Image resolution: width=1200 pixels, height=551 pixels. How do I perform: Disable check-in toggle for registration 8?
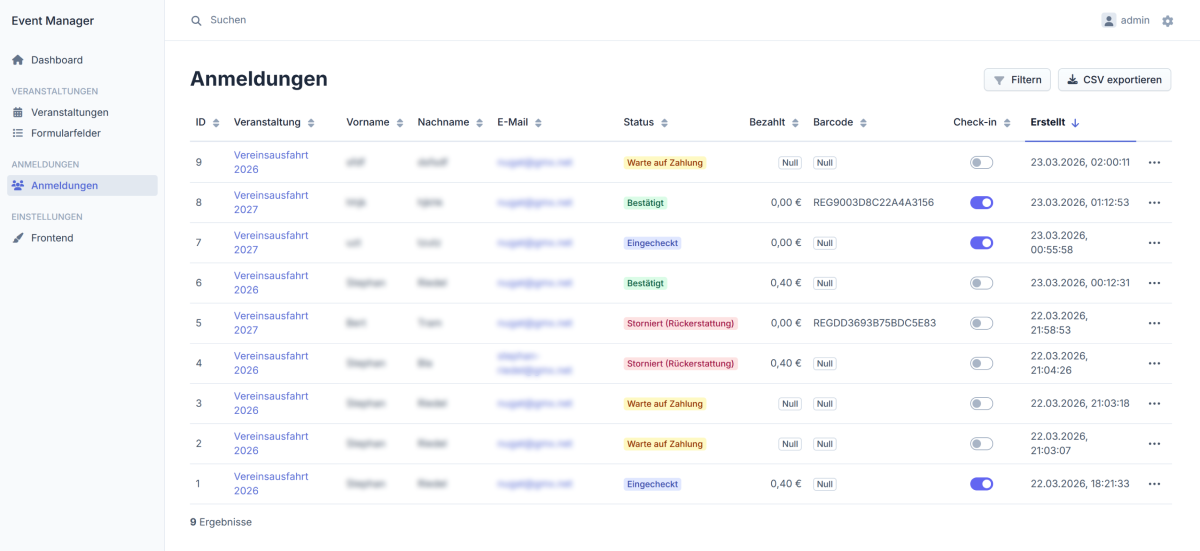click(x=981, y=202)
